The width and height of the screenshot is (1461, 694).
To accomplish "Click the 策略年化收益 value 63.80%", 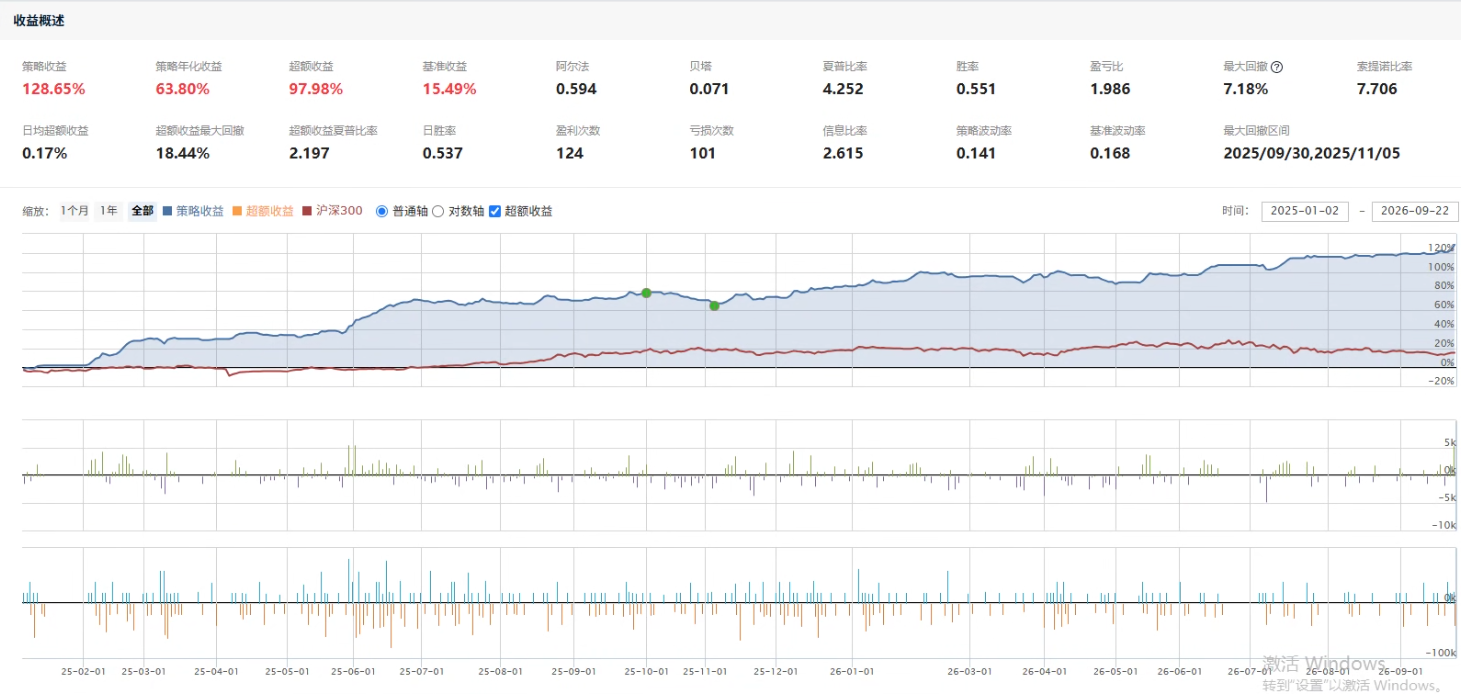I will point(182,89).
